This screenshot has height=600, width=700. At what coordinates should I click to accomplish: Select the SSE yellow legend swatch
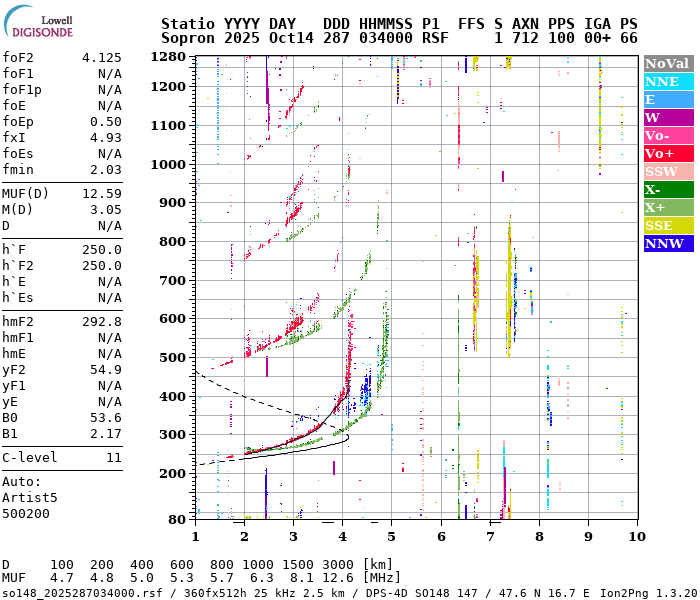coord(668,225)
